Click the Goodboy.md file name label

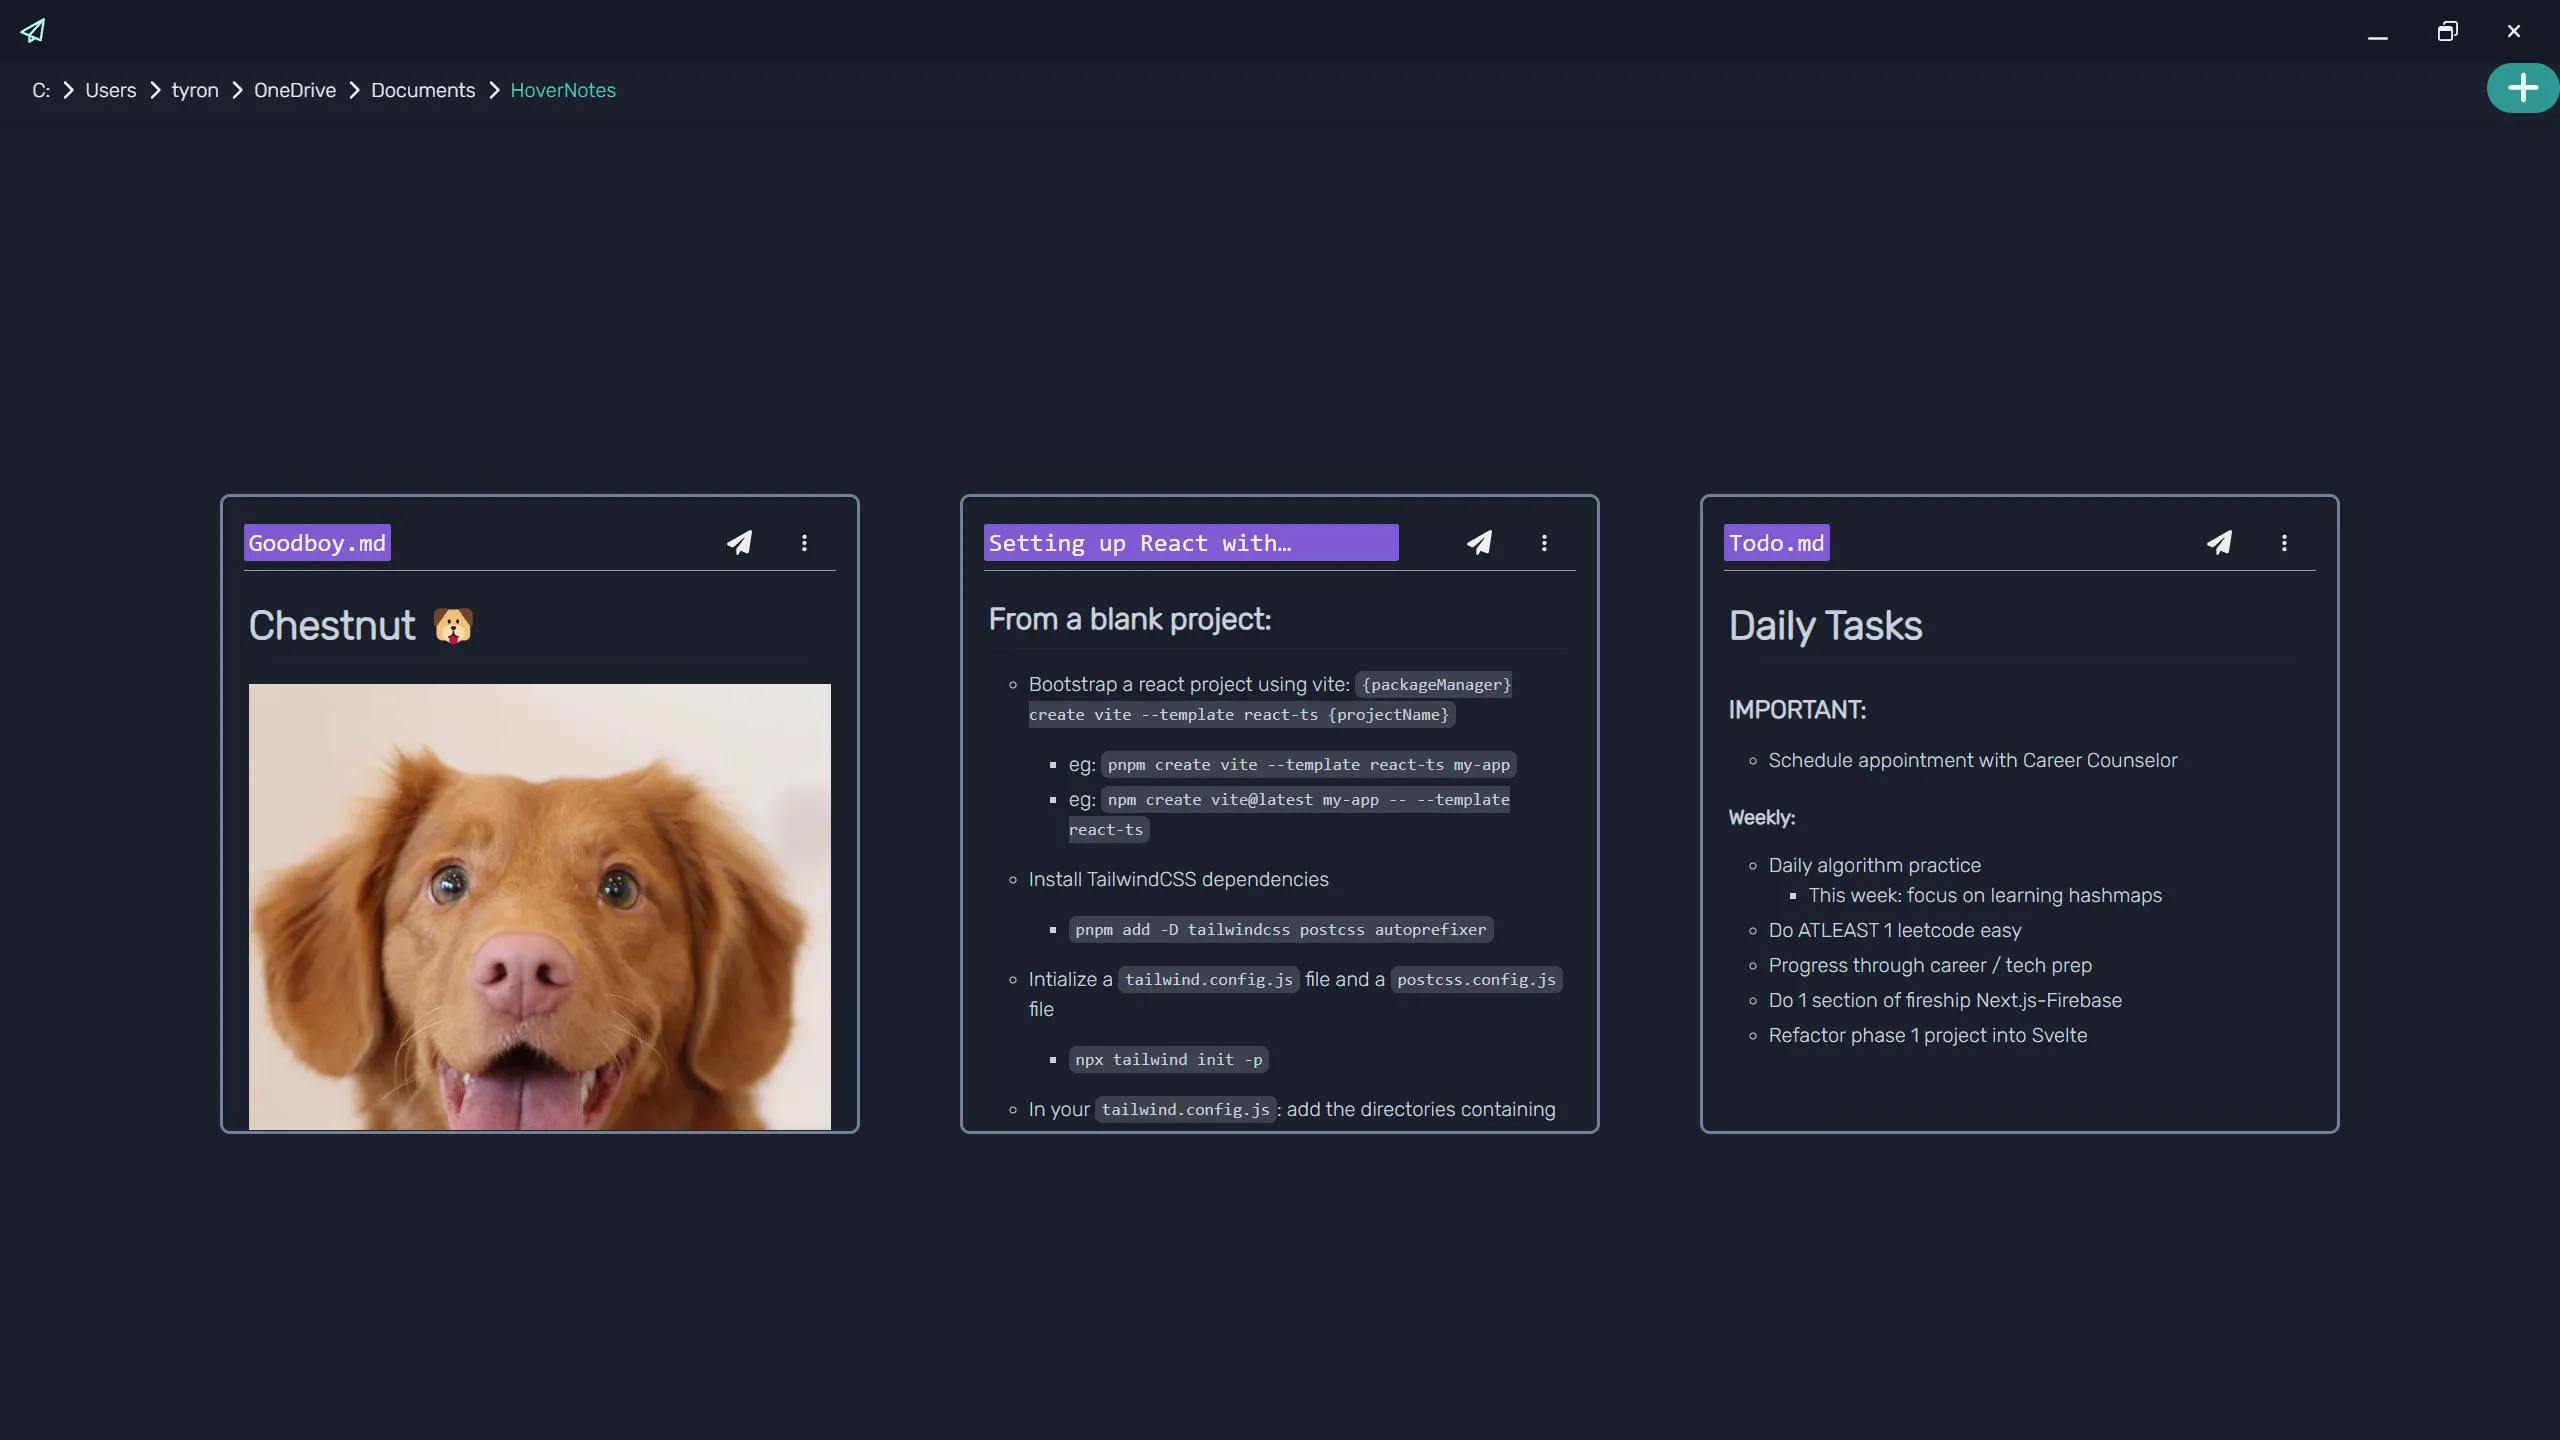point(317,543)
